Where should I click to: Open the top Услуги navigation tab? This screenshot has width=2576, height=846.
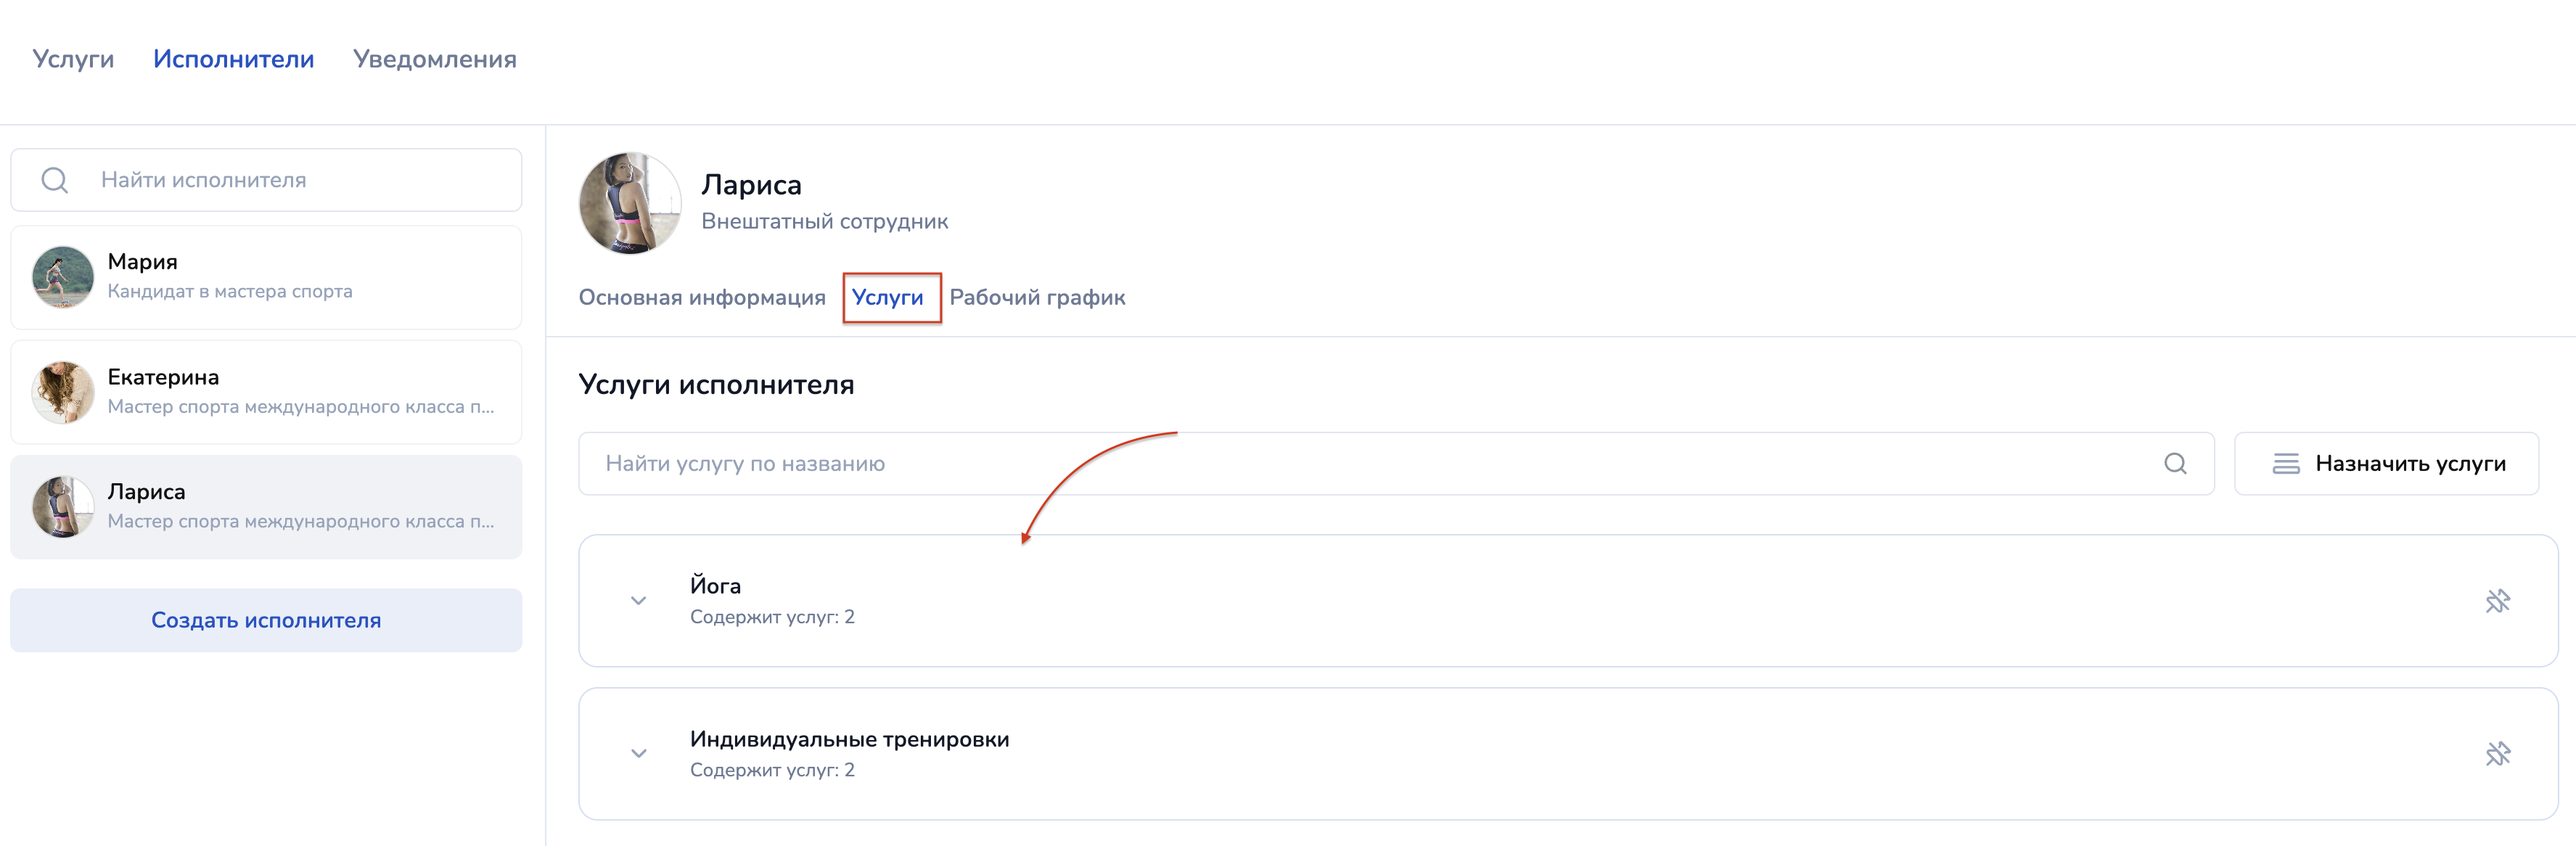[73, 59]
